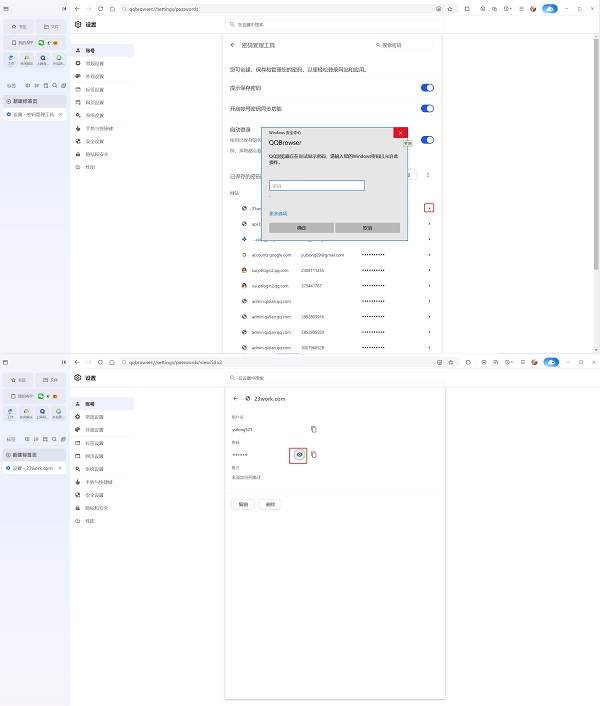Show the 23work.com password with eye icon
The height and width of the screenshot is (706, 600).
[x=298, y=454]
